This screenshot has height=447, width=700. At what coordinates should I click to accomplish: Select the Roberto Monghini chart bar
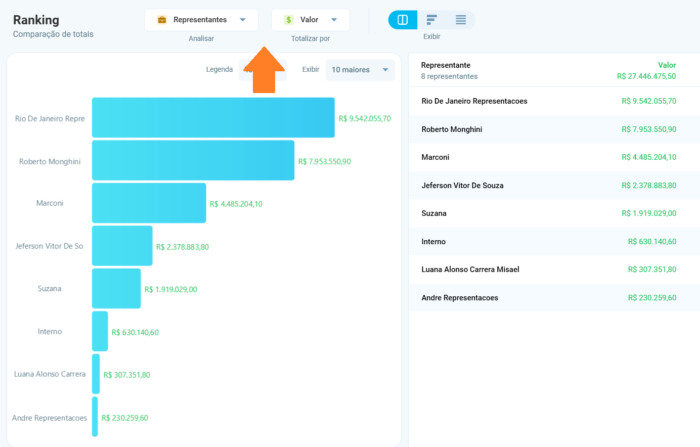coord(192,160)
